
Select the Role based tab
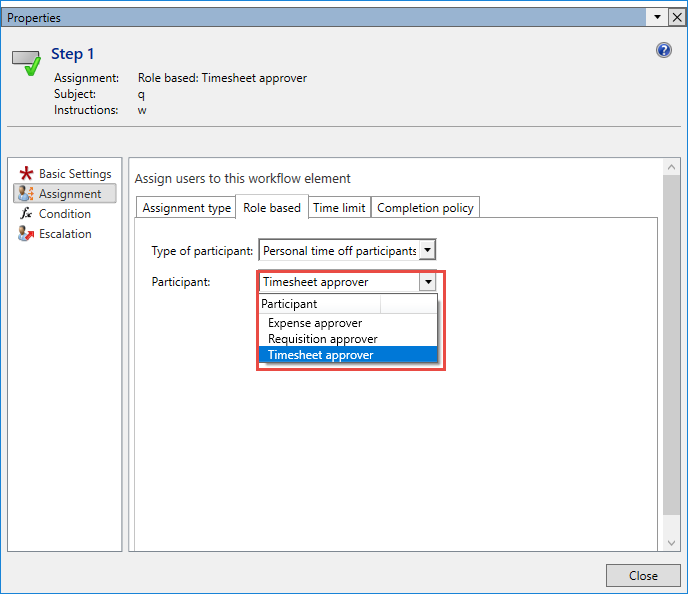(x=272, y=207)
